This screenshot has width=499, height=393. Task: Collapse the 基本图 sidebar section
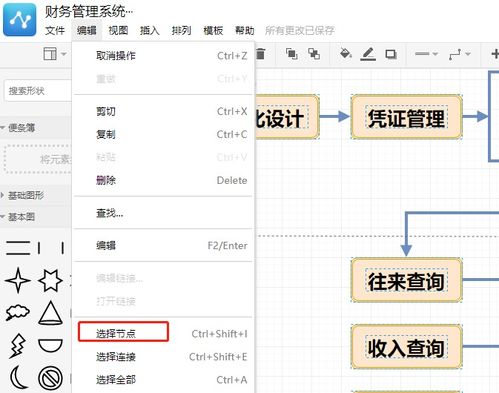click(21, 217)
